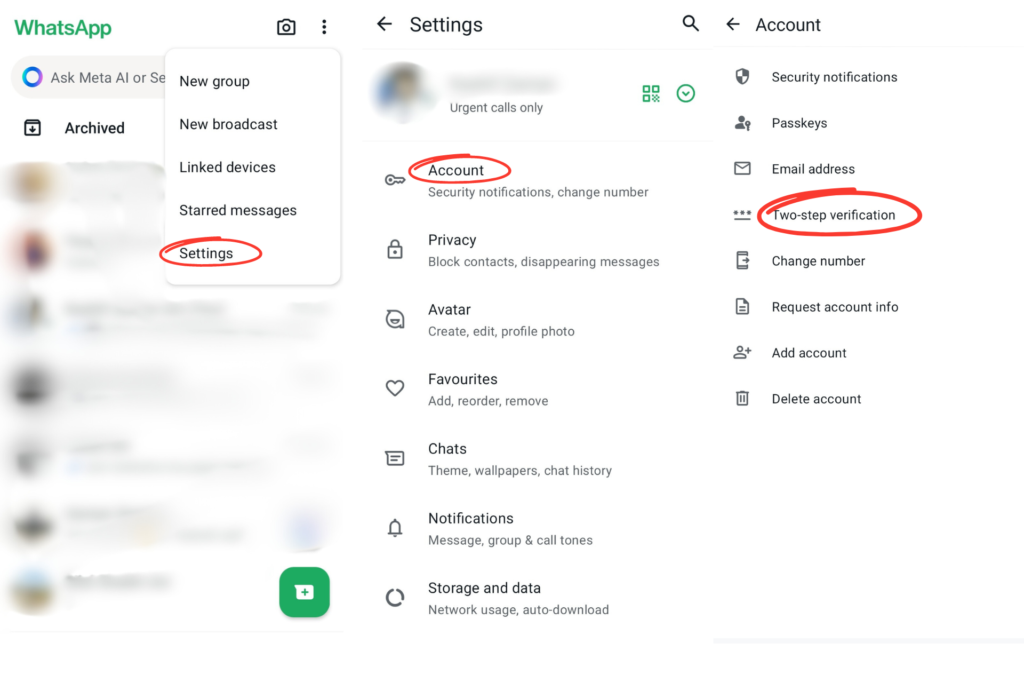The image size is (1024, 683).
Task: Tap the Urgent calls only status text
Action: [496, 107]
